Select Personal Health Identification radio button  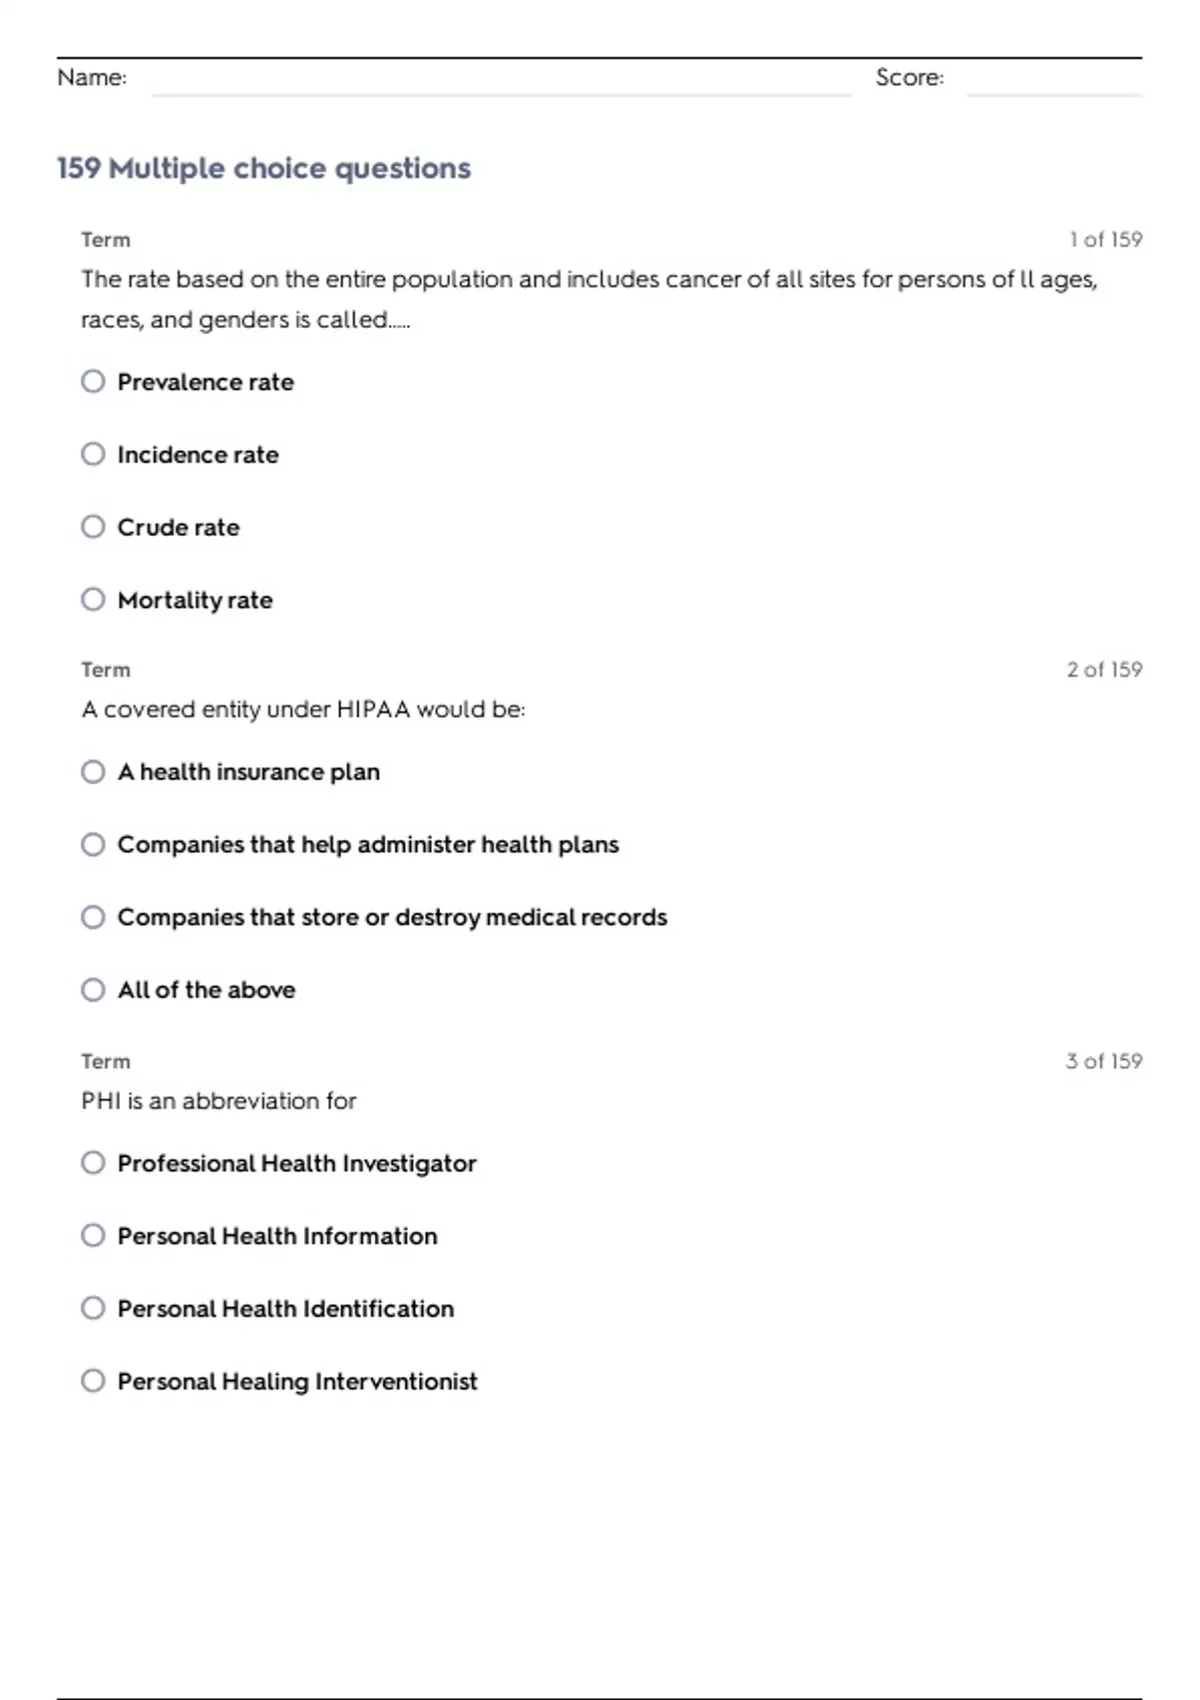pyautogui.click(x=93, y=1308)
